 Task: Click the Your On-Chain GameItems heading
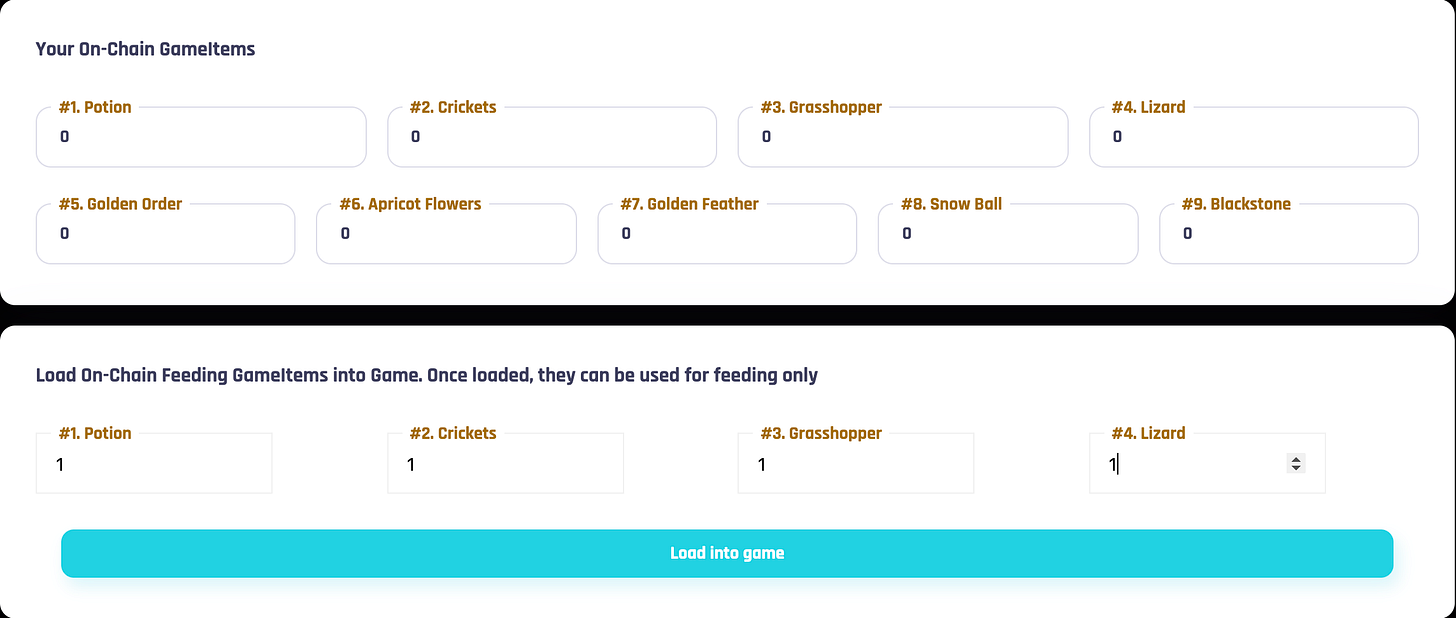coord(145,49)
